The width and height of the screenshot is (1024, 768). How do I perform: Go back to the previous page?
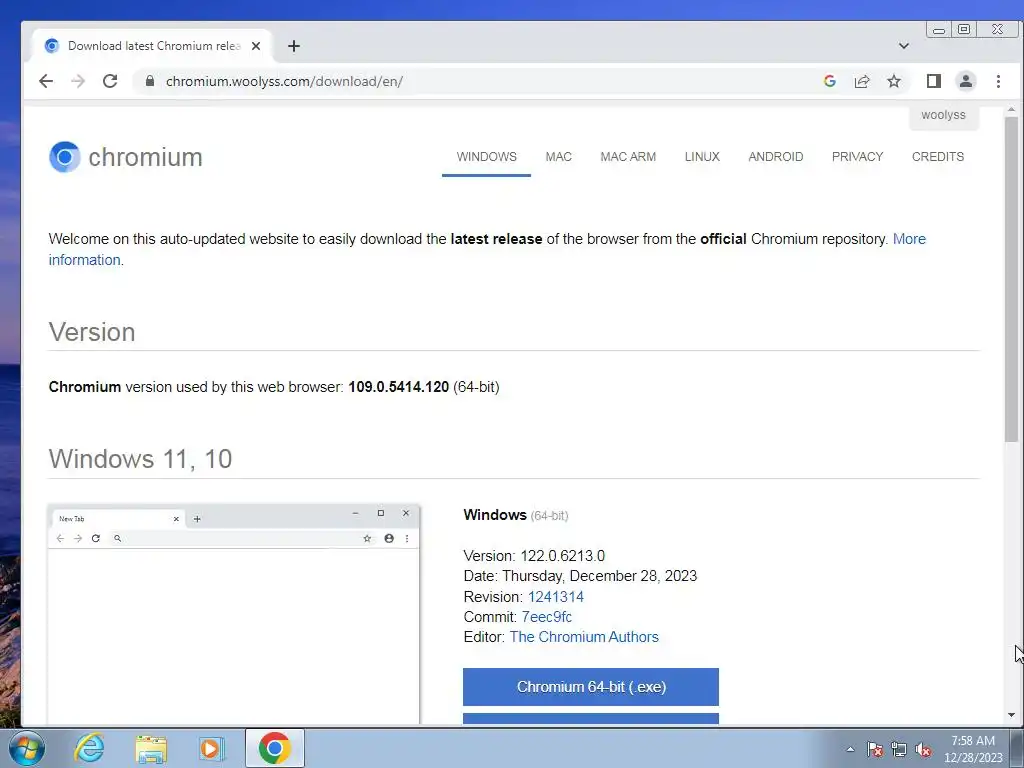click(46, 81)
